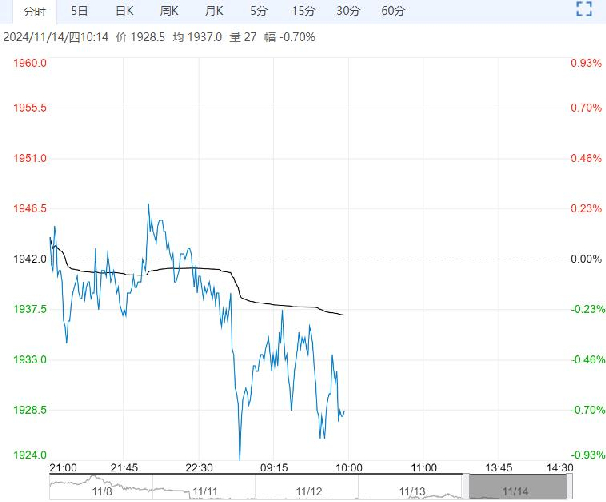
Task: Click the black average price line
Action: click(x=200, y=268)
